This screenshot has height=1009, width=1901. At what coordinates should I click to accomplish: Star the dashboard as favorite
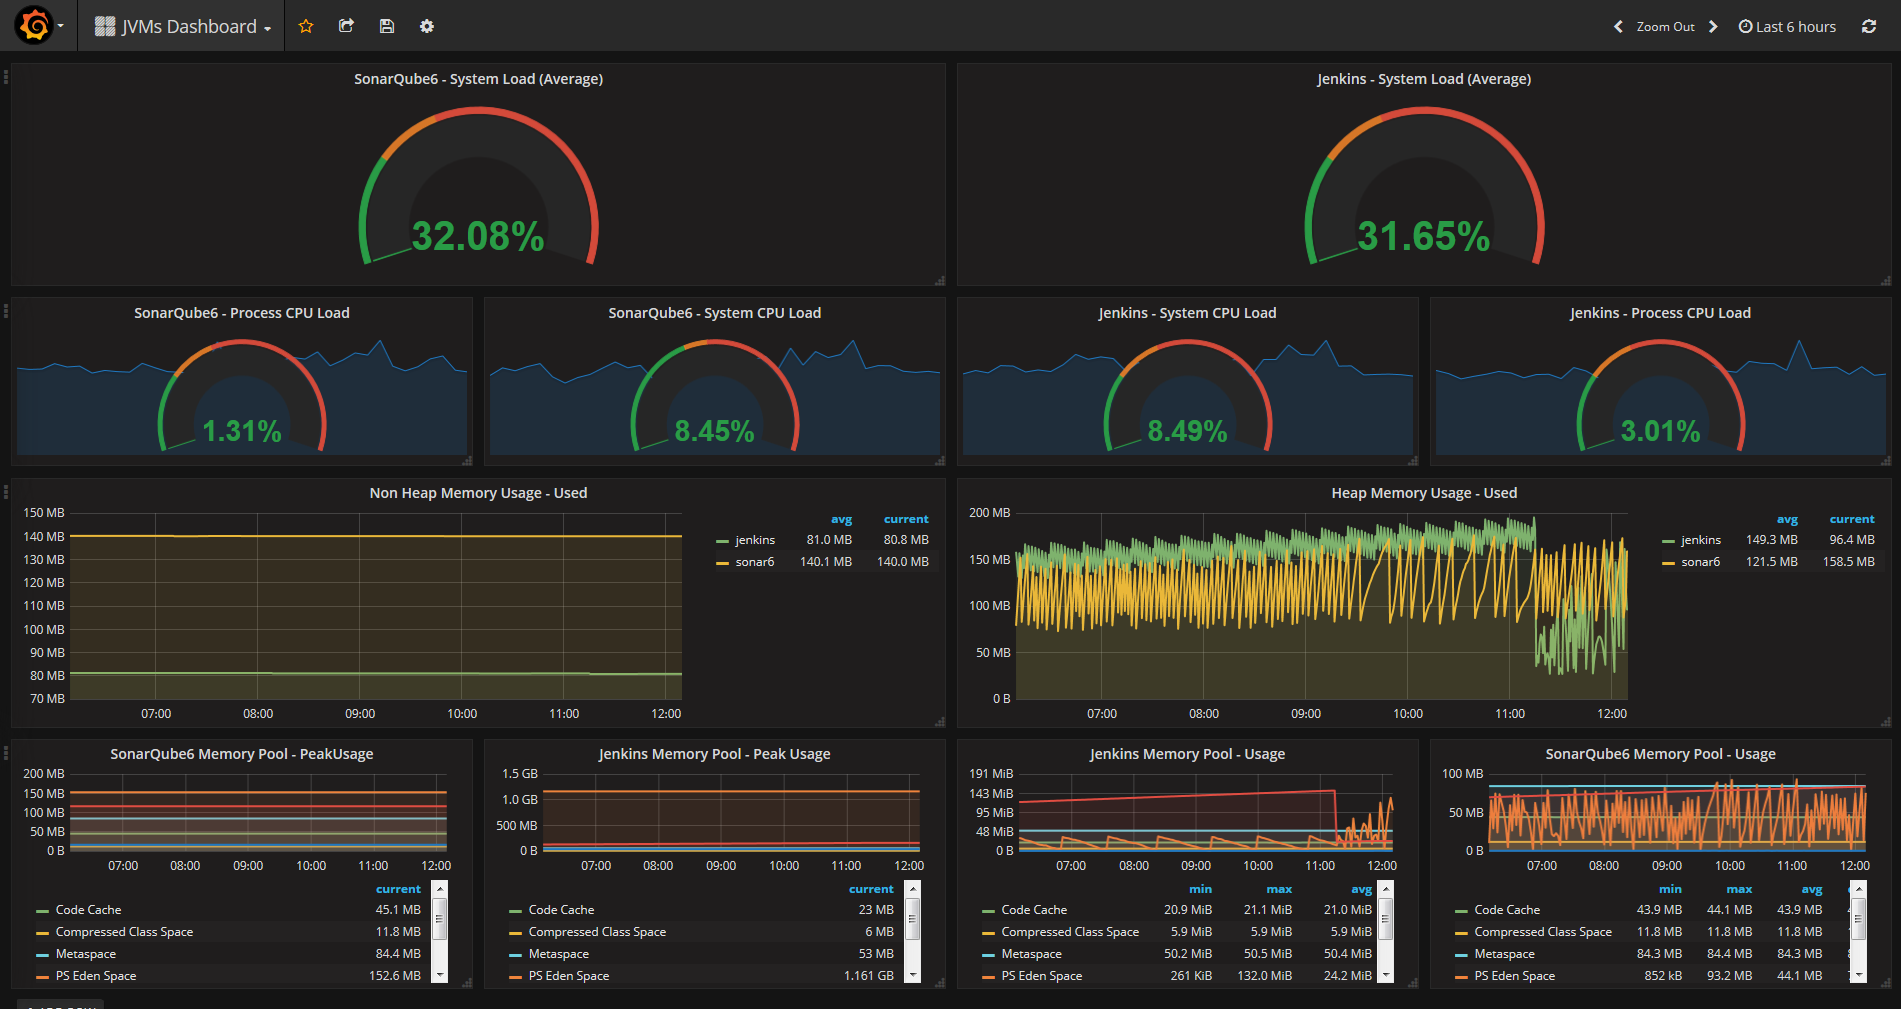pyautogui.click(x=306, y=26)
